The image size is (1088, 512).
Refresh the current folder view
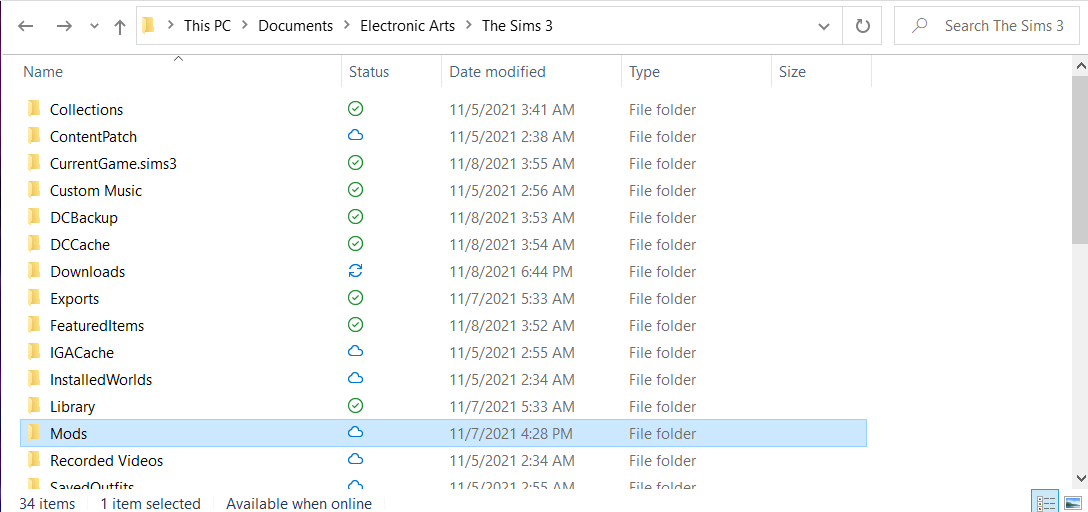[862, 26]
